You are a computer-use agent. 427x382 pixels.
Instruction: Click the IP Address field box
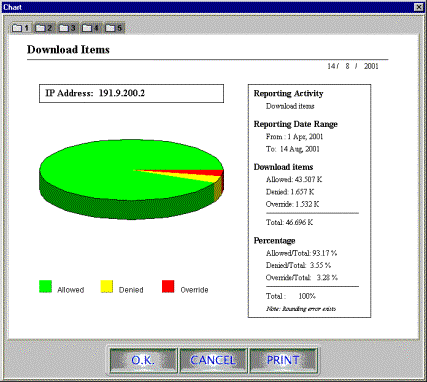pos(131,93)
